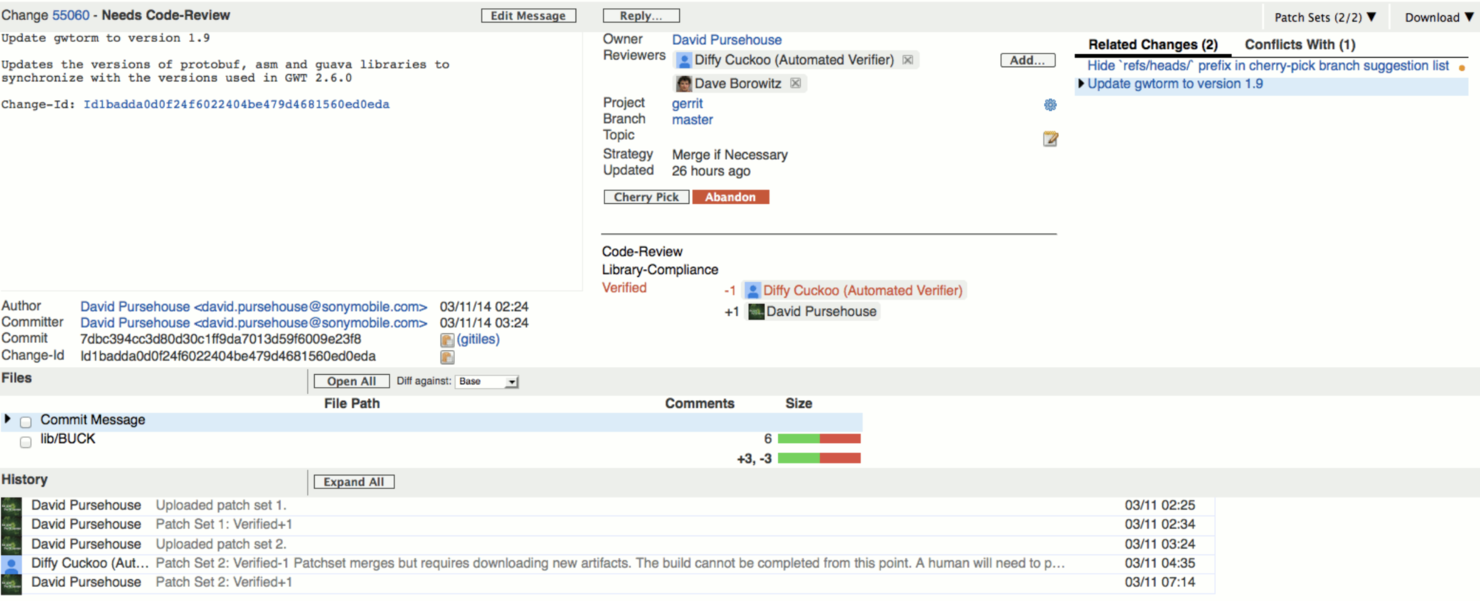This screenshot has height=601, width=1480.
Task: Remove Dave Borowitz from reviewers via the X icon
Action: coord(797,83)
